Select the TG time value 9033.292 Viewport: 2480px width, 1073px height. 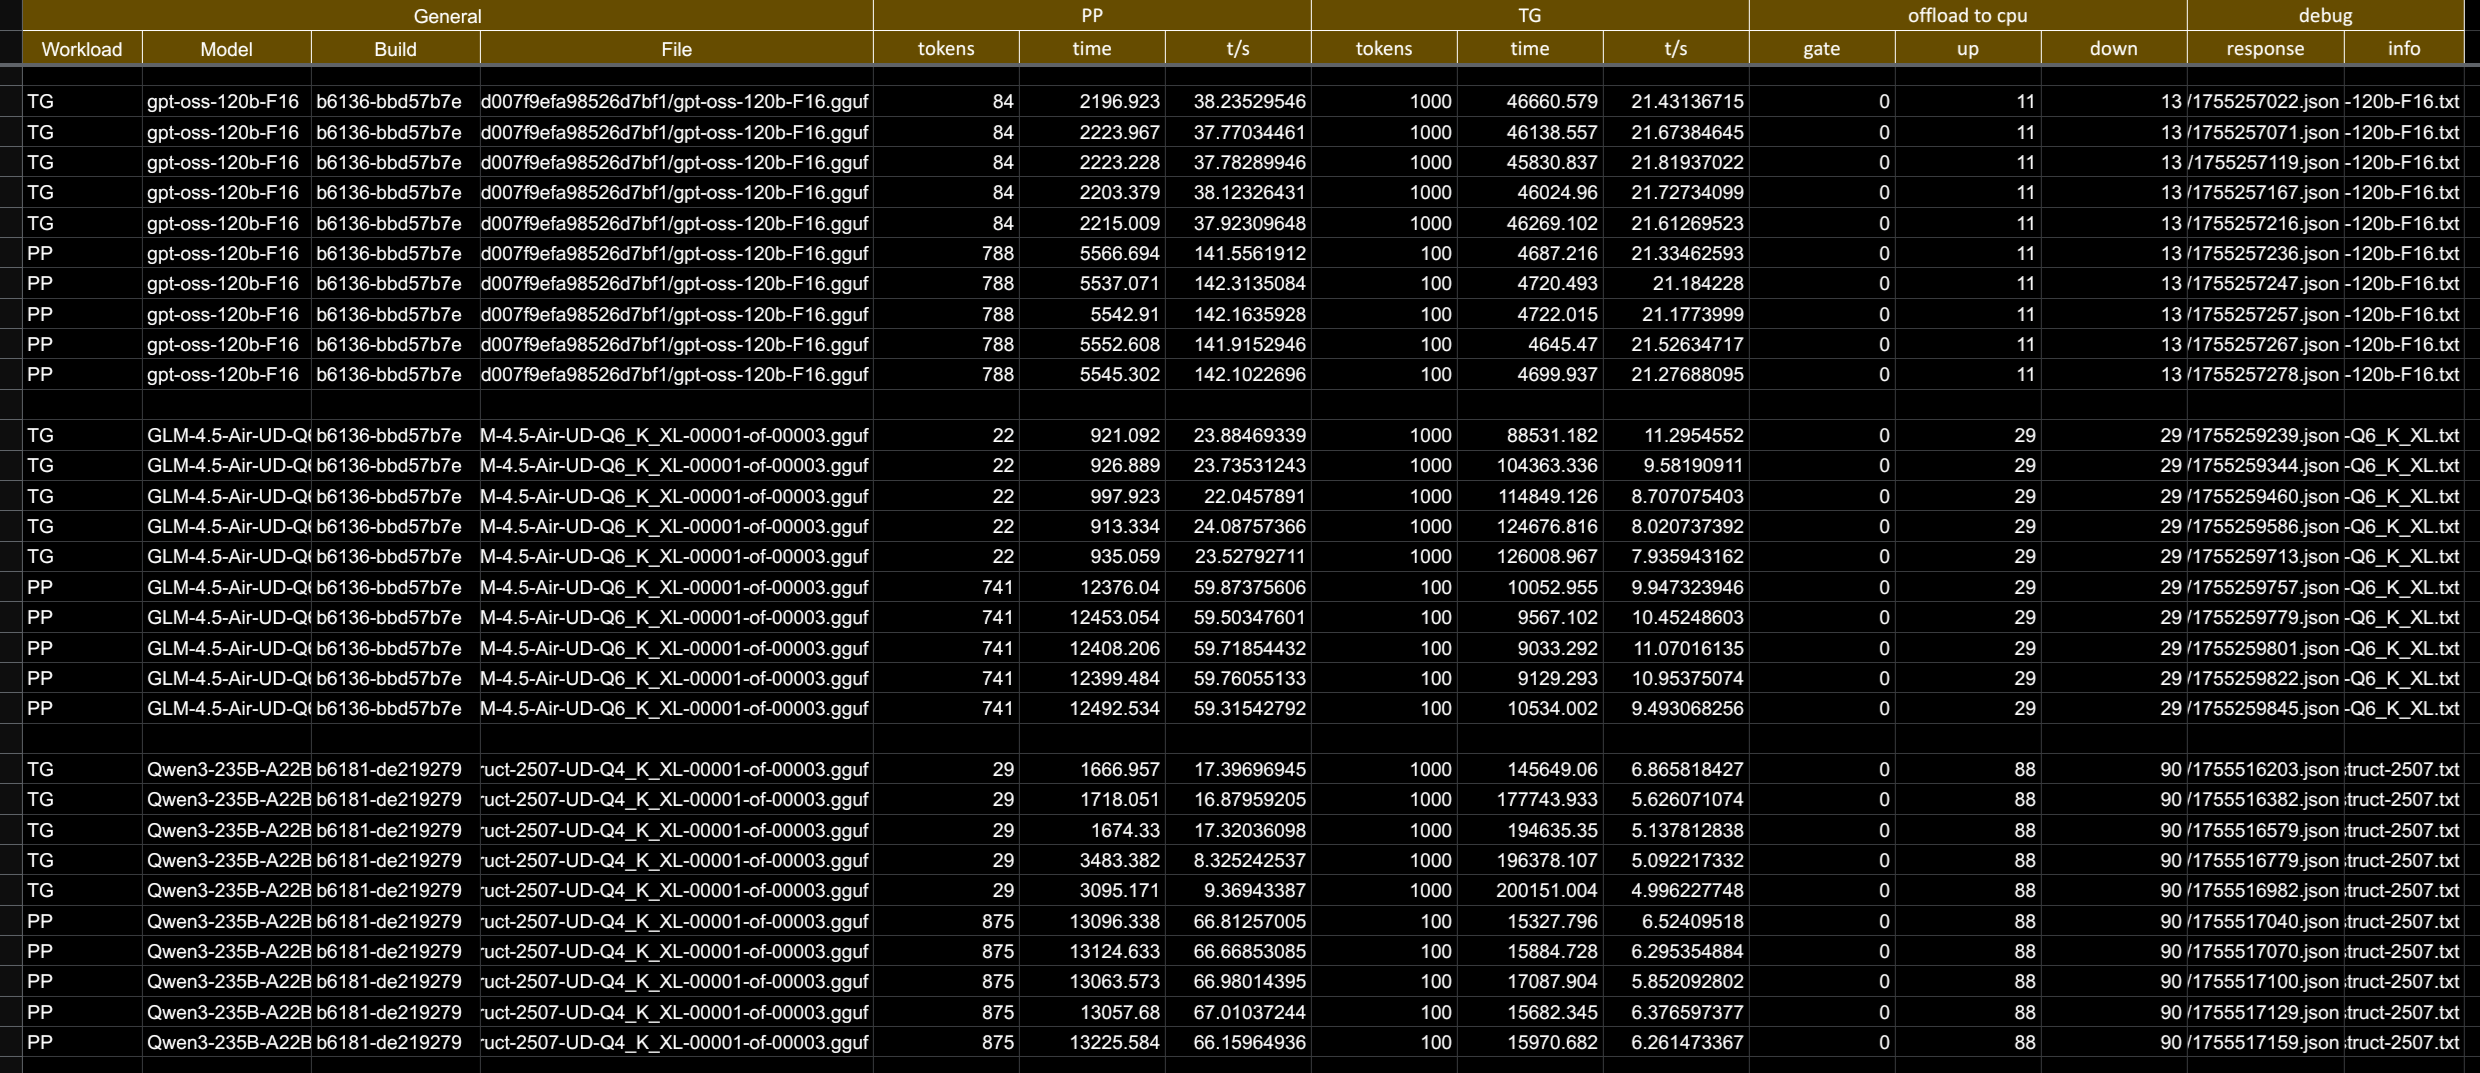pyautogui.click(x=1530, y=648)
